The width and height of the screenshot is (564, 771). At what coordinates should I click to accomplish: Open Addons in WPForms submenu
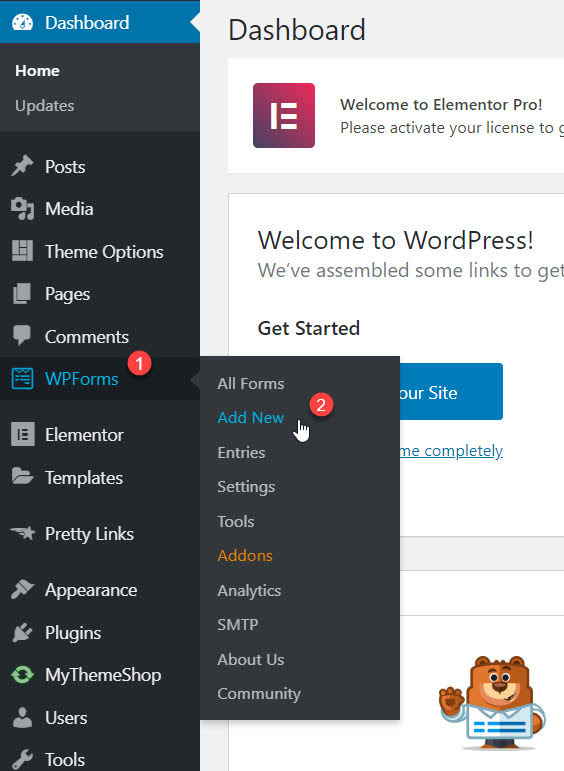245,556
